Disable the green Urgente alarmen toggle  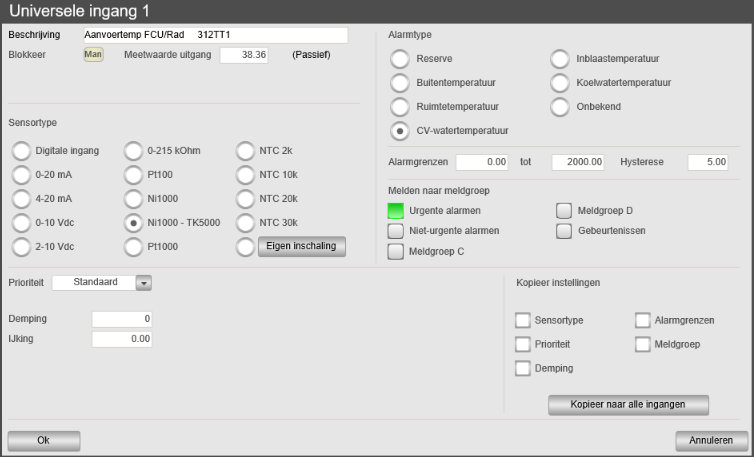[x=397, y=211]
